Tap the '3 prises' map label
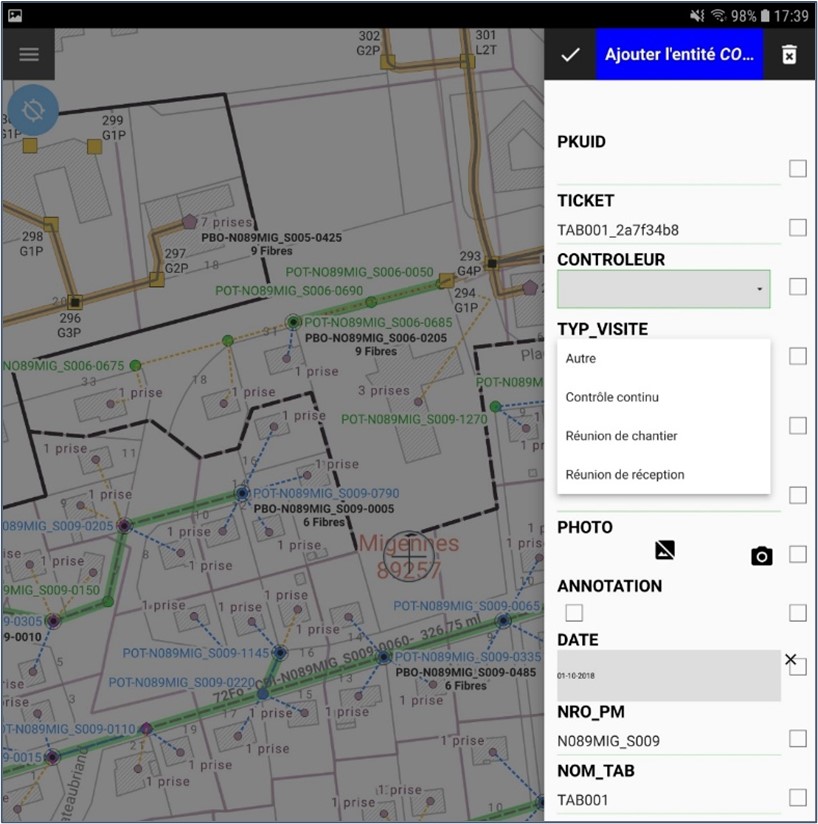818x824 pixels. click(x=384, y=390)
